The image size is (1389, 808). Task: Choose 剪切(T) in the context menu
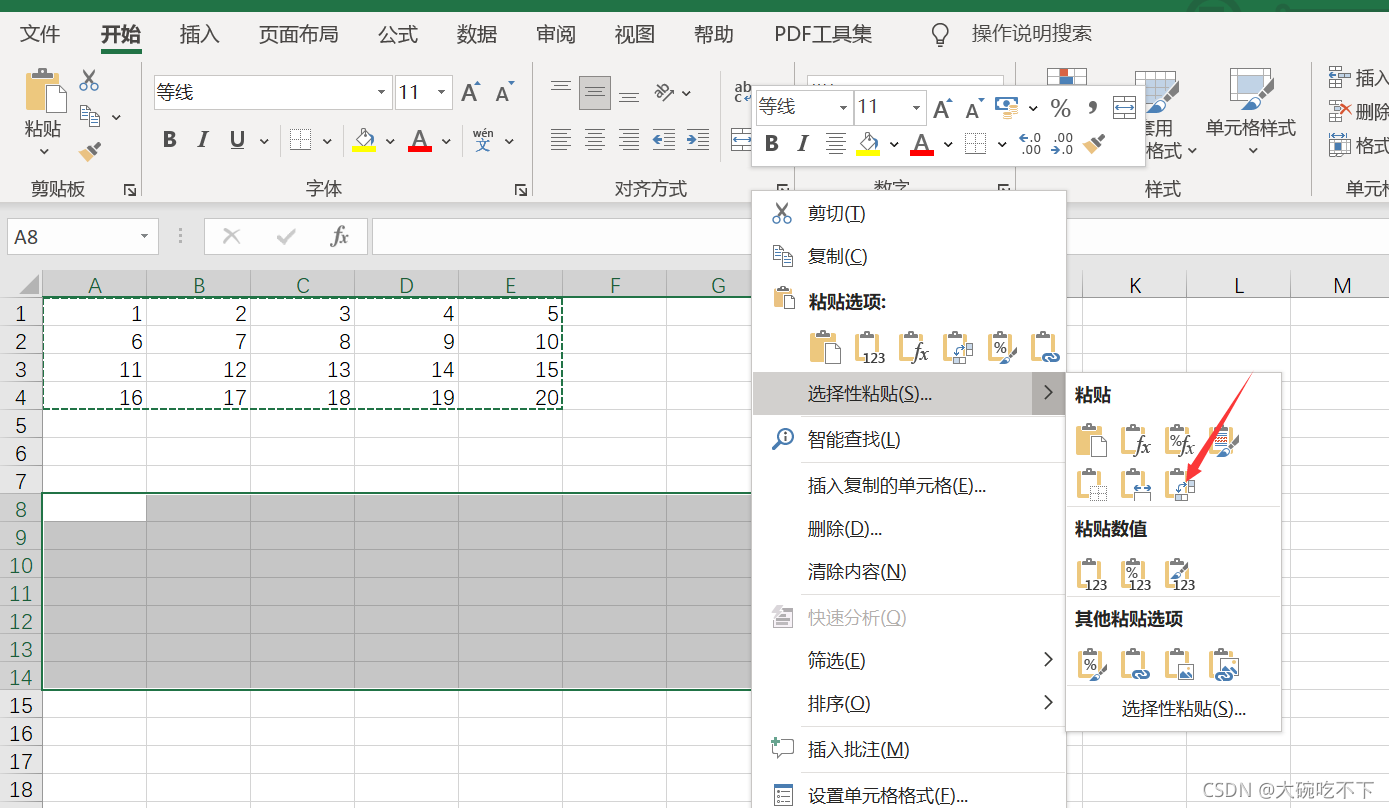[909, 213]
